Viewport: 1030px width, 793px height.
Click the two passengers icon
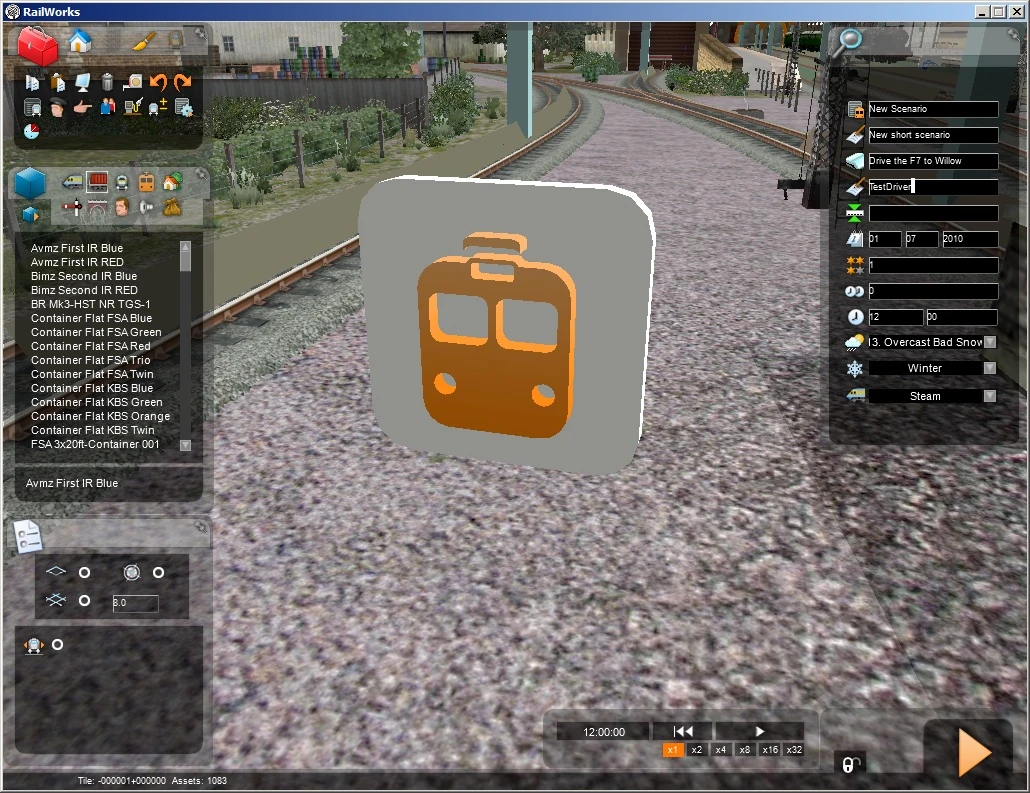[x=108, y=106]
